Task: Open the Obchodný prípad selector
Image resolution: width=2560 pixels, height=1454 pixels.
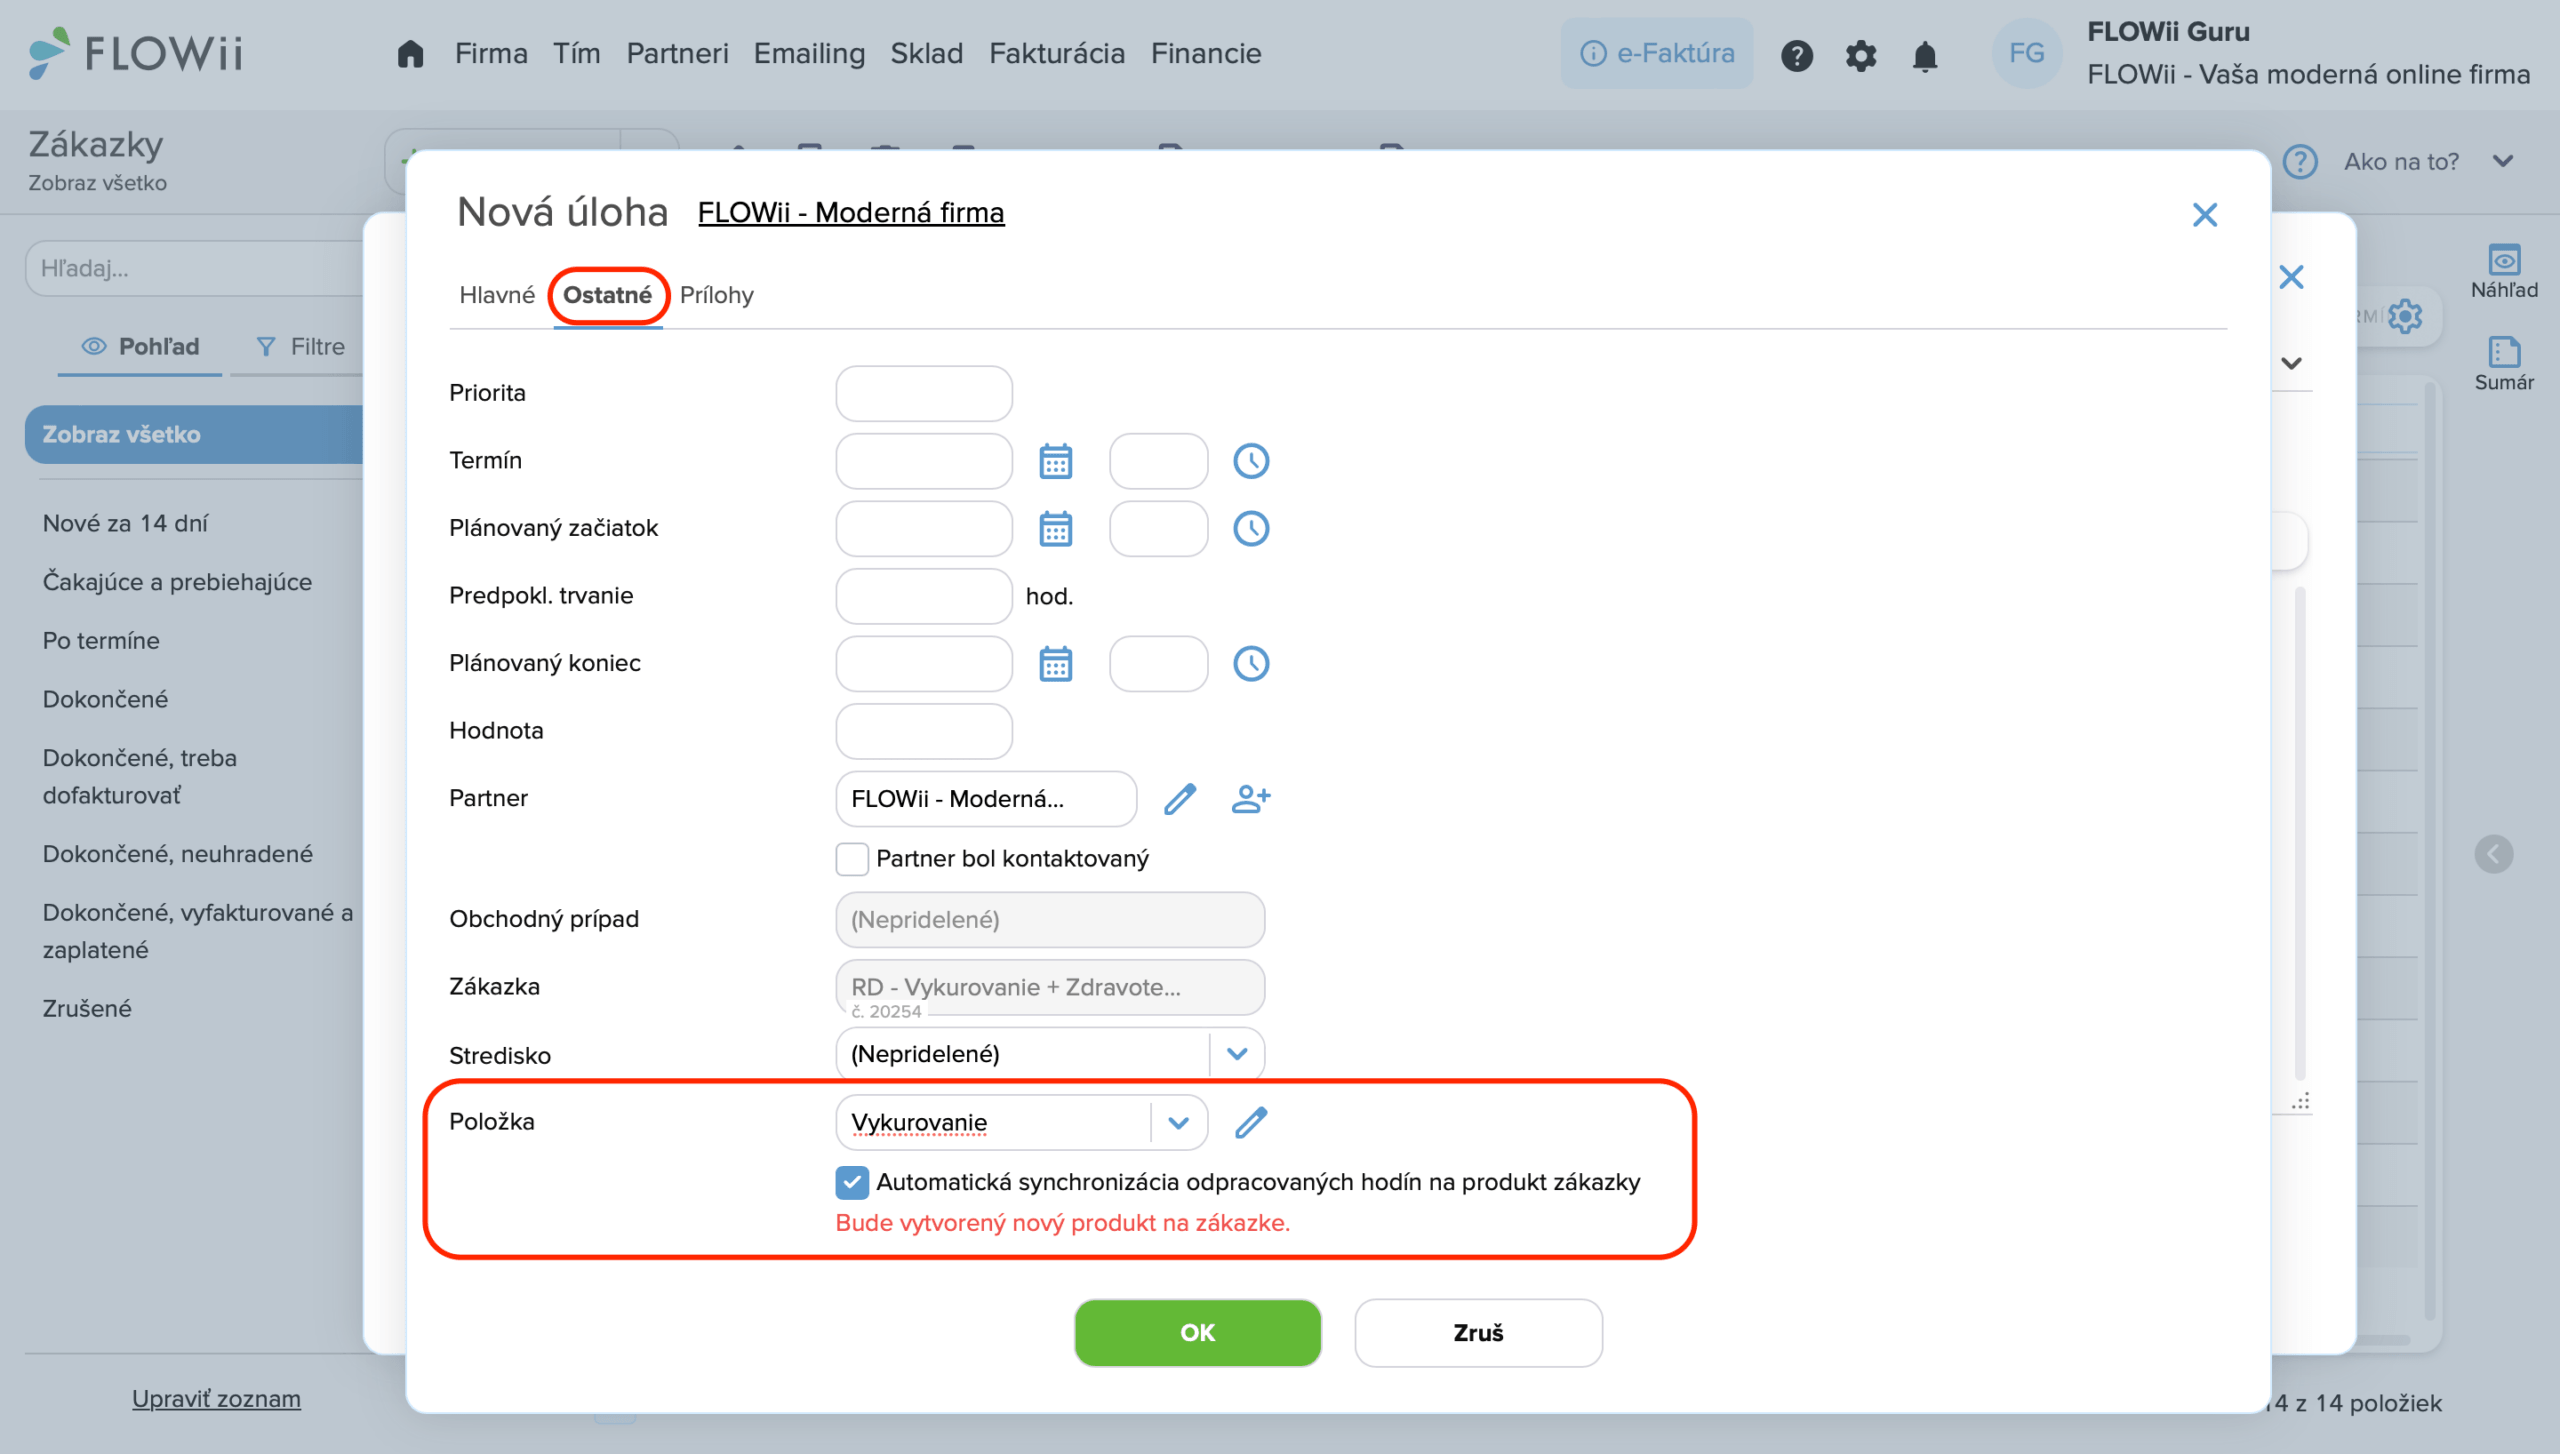Action: (1049, 920)
